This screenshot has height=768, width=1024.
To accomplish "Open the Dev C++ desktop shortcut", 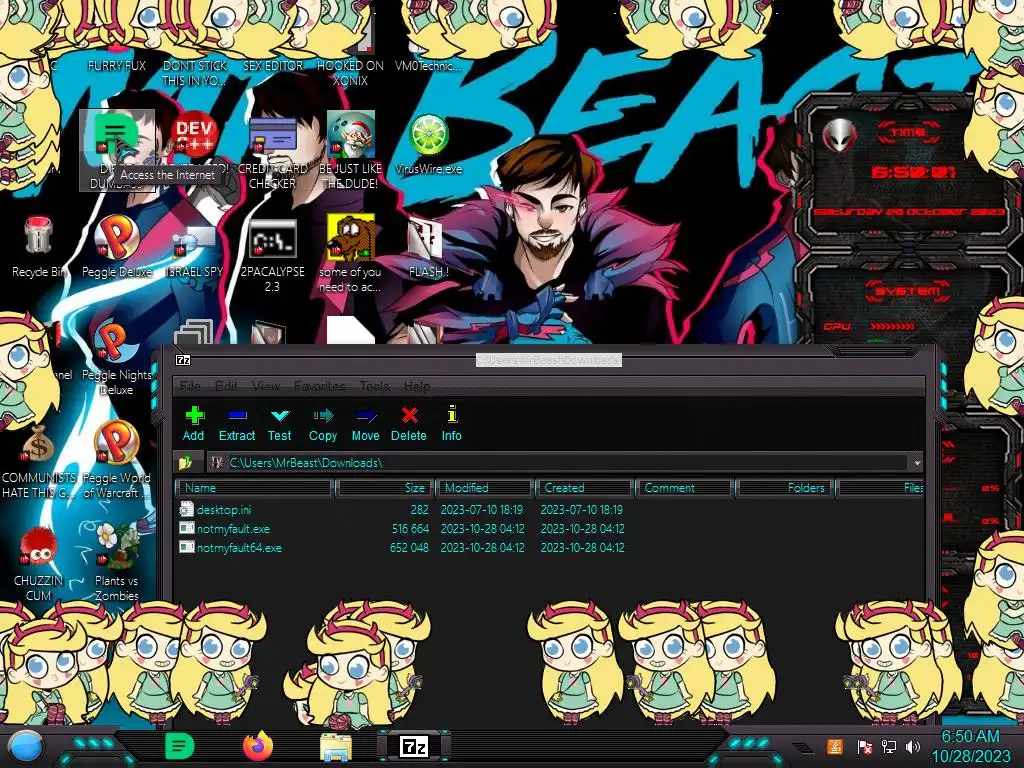I will coord(194,135).
